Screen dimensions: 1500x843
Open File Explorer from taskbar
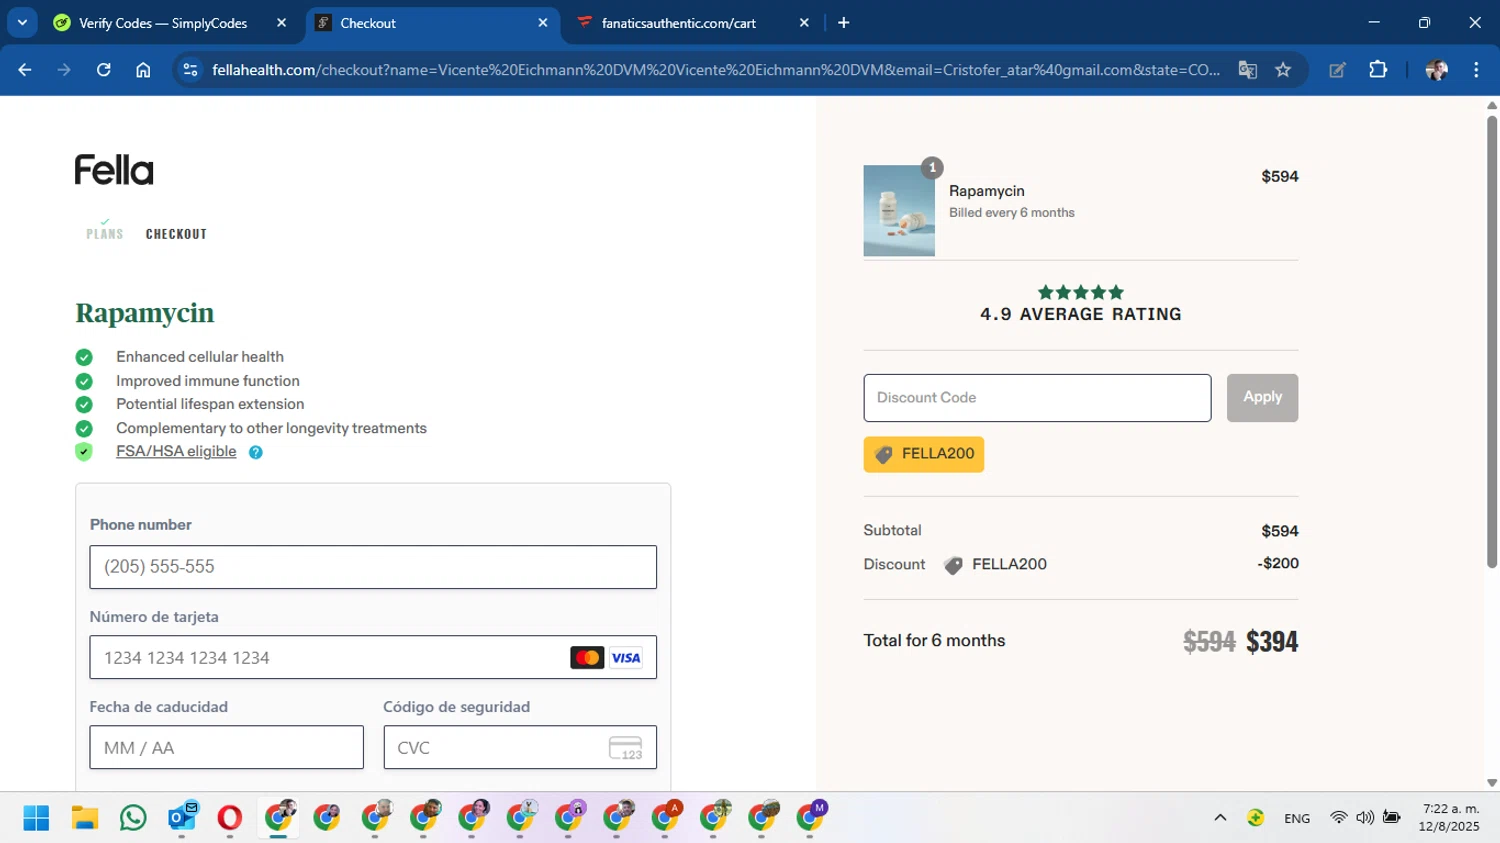(85, 818)
